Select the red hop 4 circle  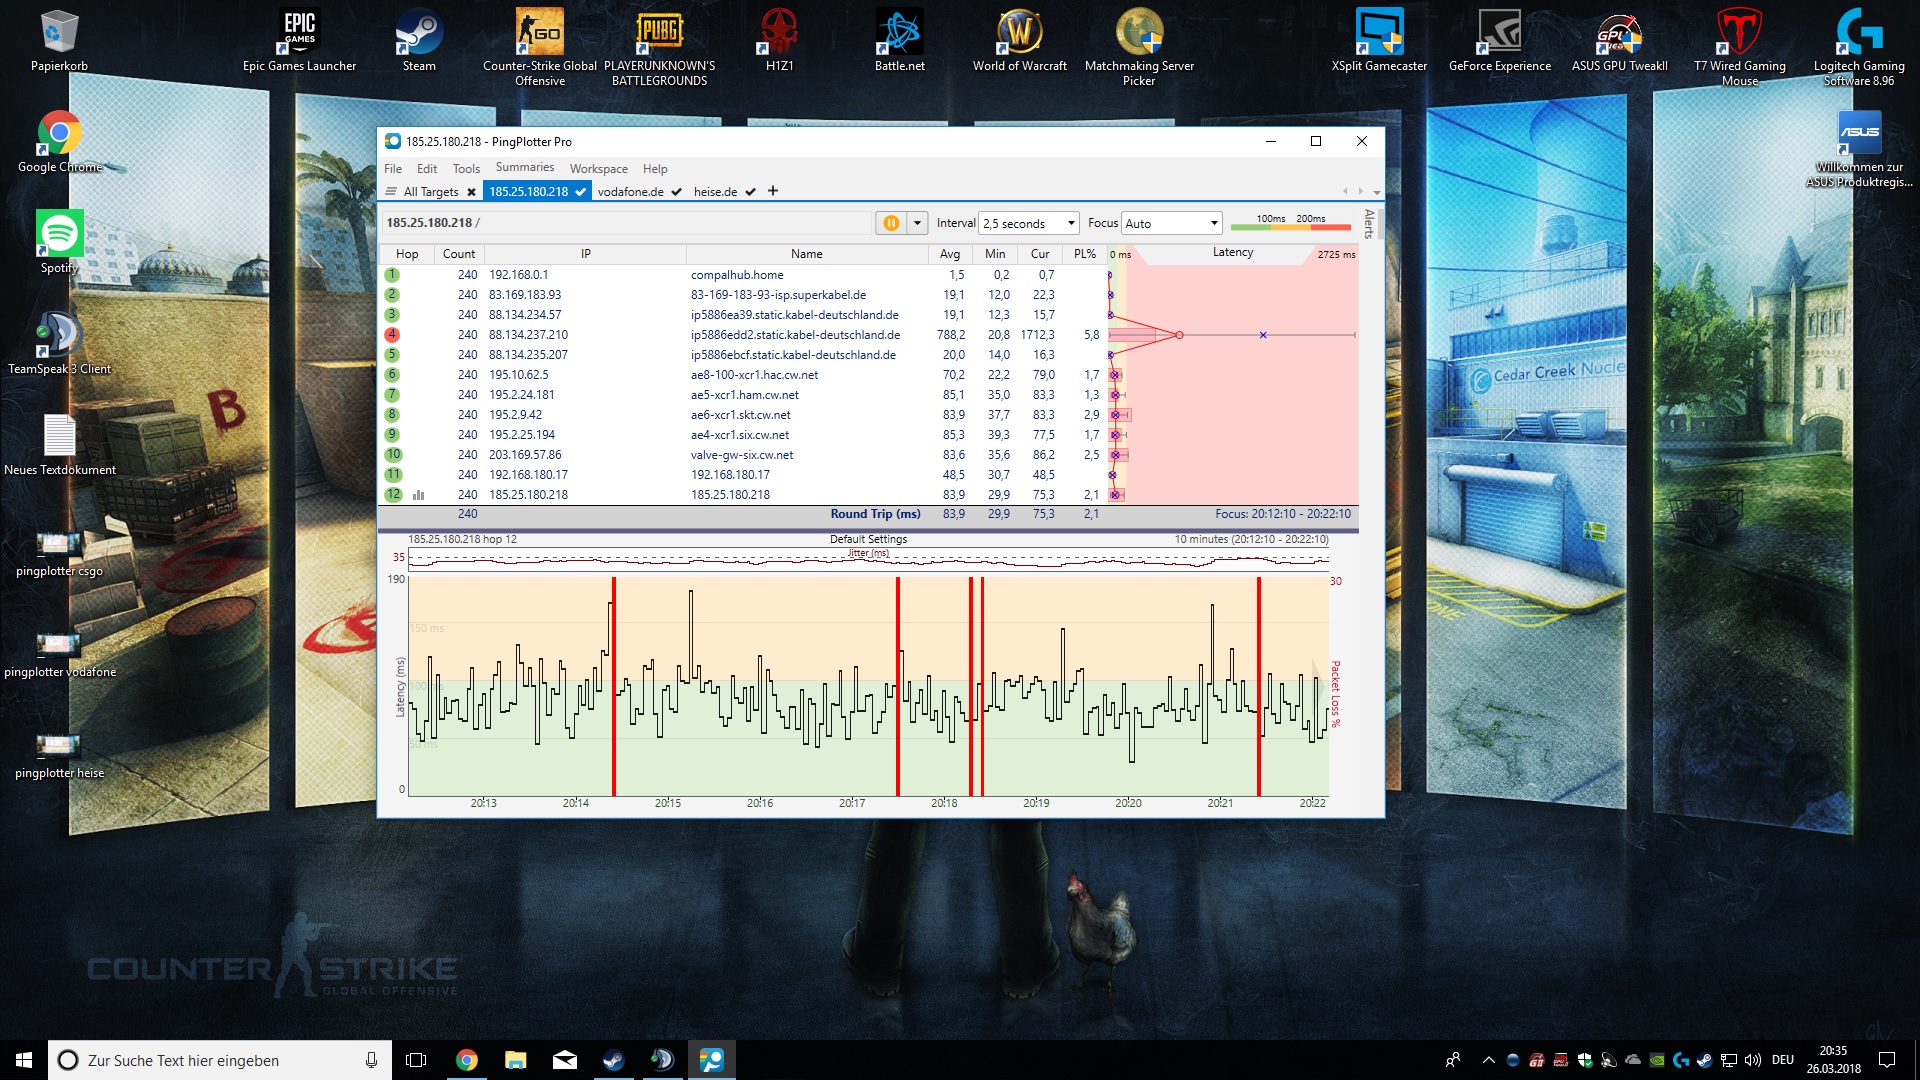pyautogui.click(x=392, y=335)
